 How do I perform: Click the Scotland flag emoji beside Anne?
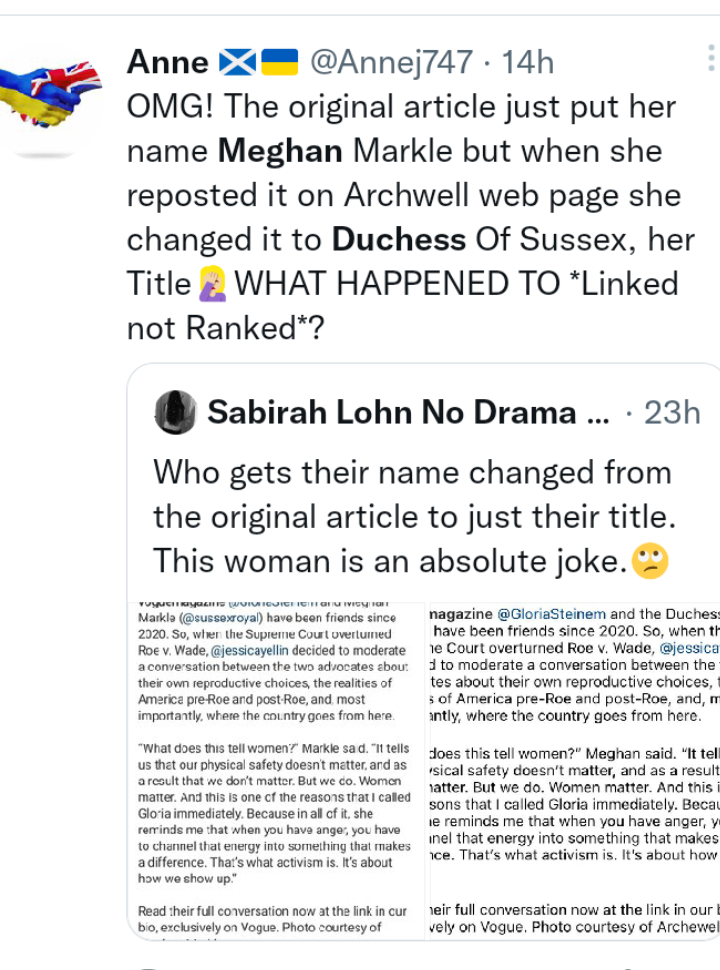(239, 63)
